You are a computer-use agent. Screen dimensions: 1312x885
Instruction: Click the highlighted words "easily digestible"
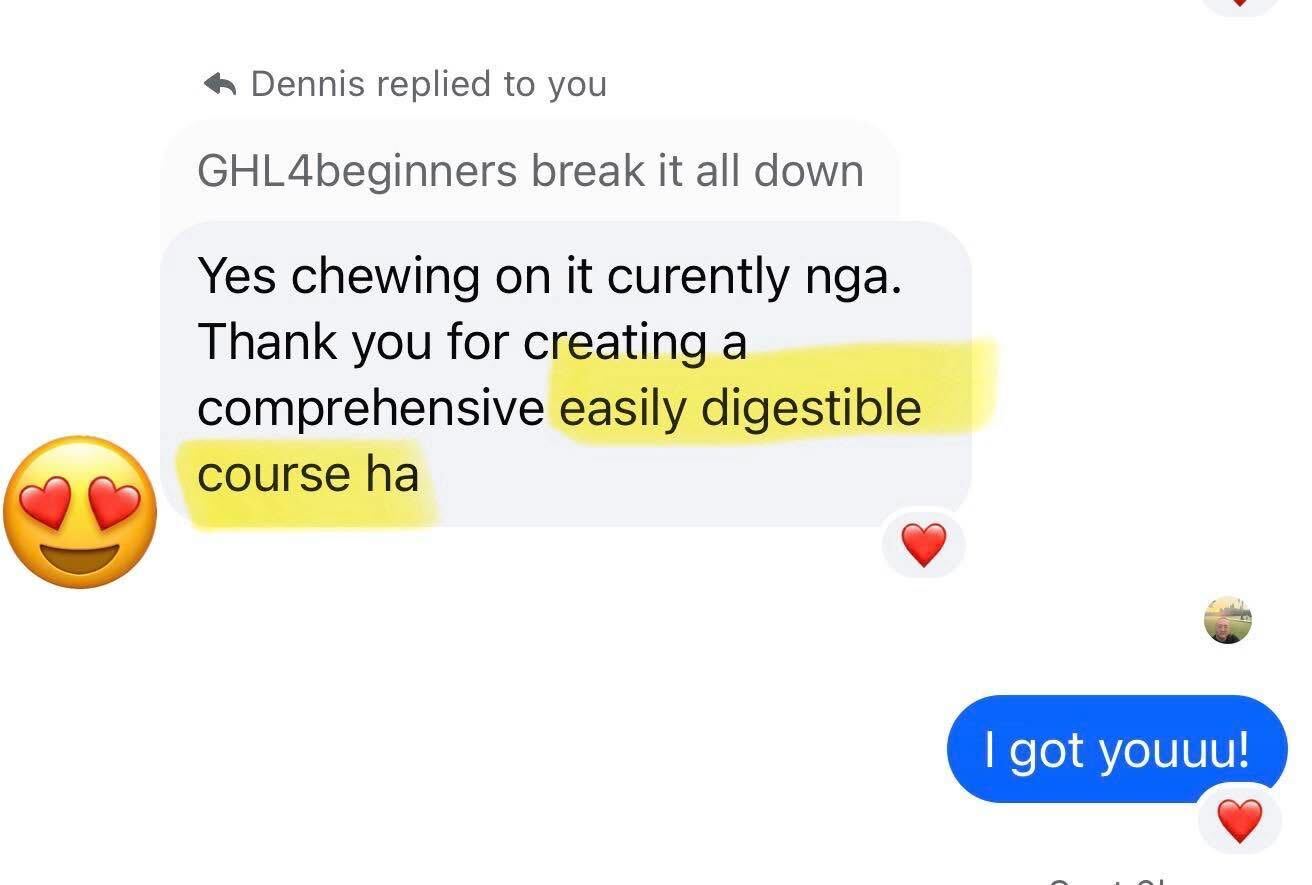tap(740, 408)
